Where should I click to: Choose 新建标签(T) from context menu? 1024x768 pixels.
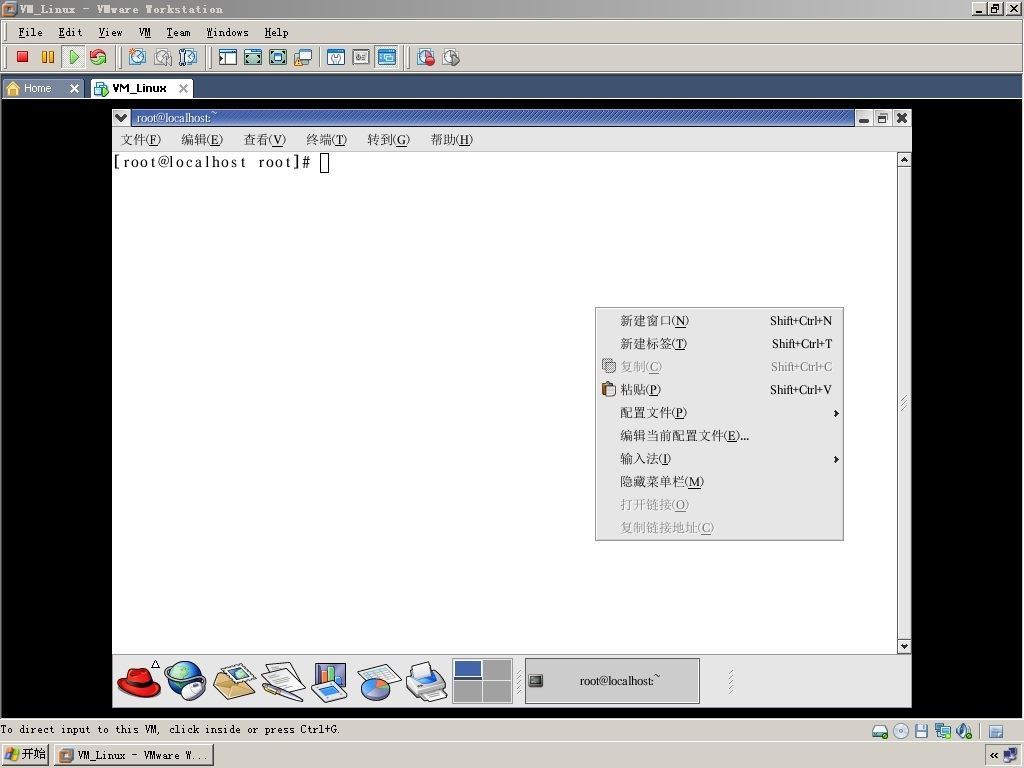(x=720, y=344)
